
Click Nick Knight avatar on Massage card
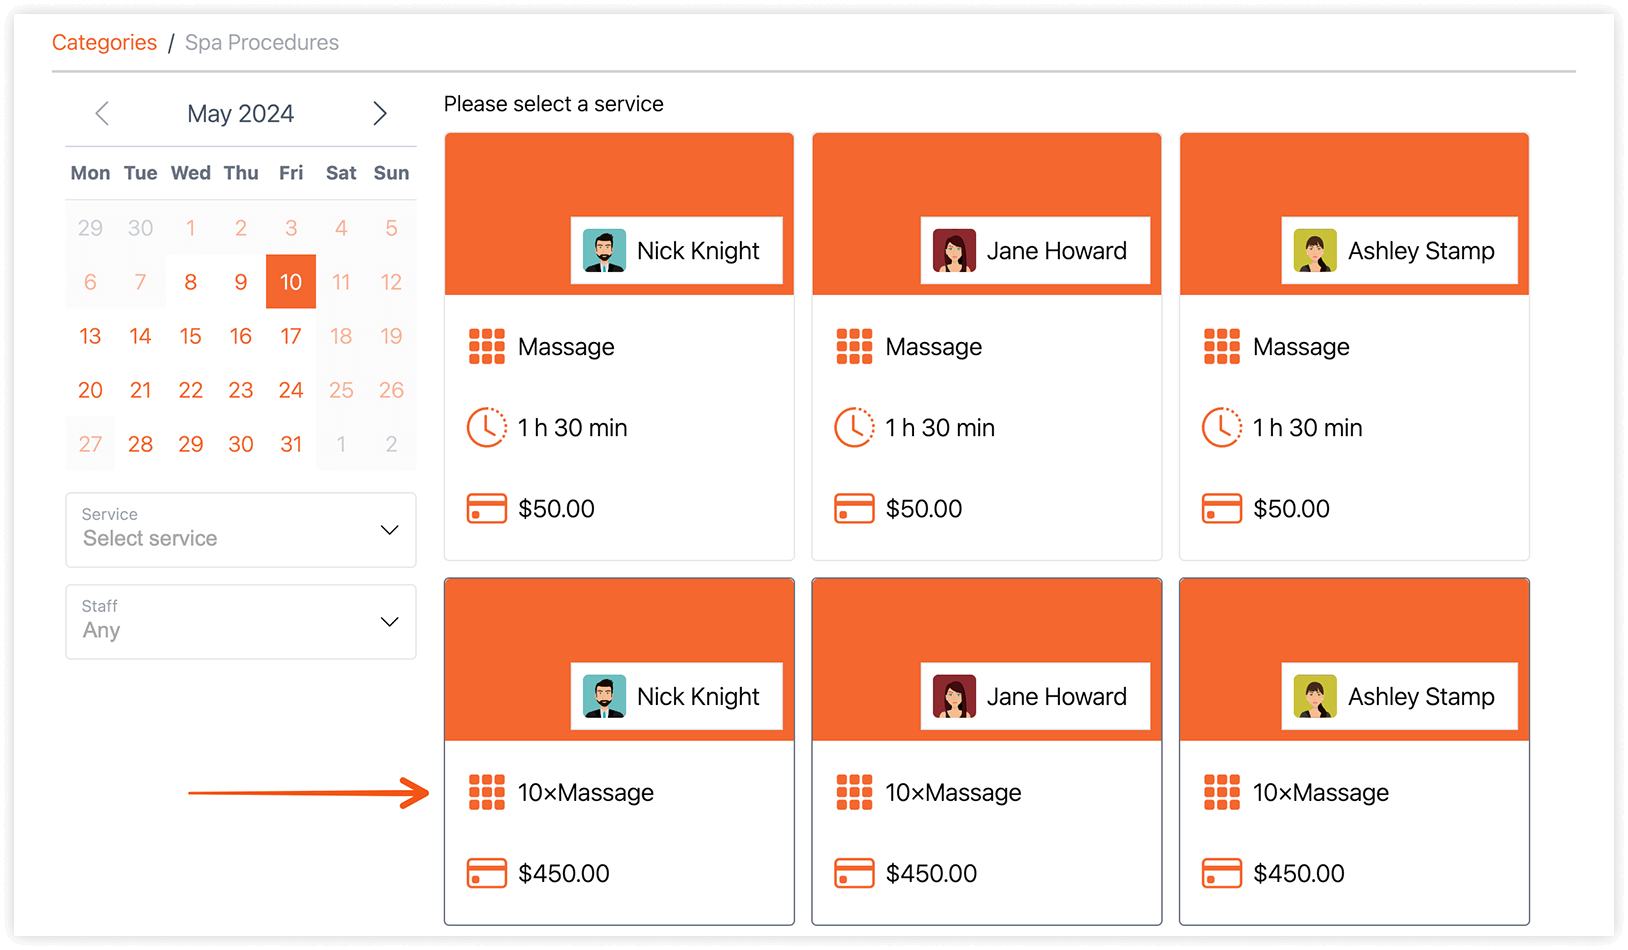point(604,251)
